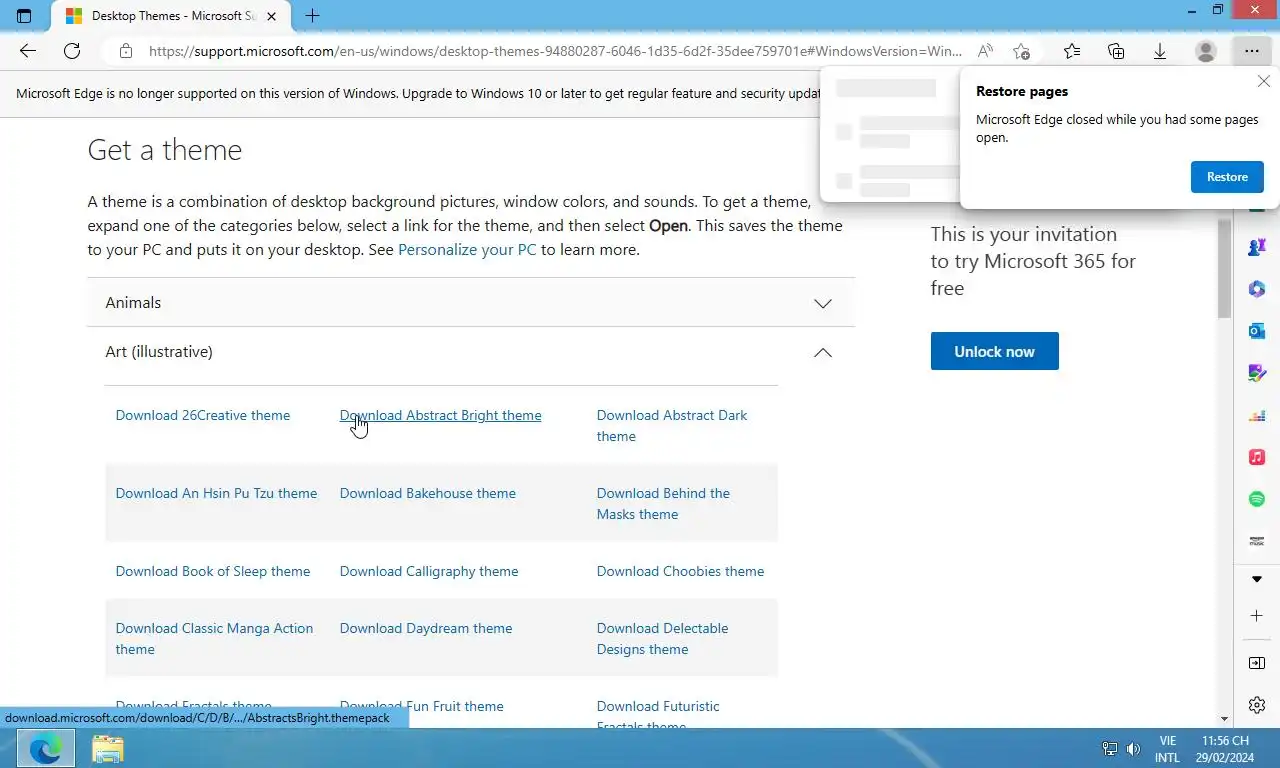Download Behind the Masks theme
The height and width of the screenshot is (768, 1280).
(x=663, y=504)
